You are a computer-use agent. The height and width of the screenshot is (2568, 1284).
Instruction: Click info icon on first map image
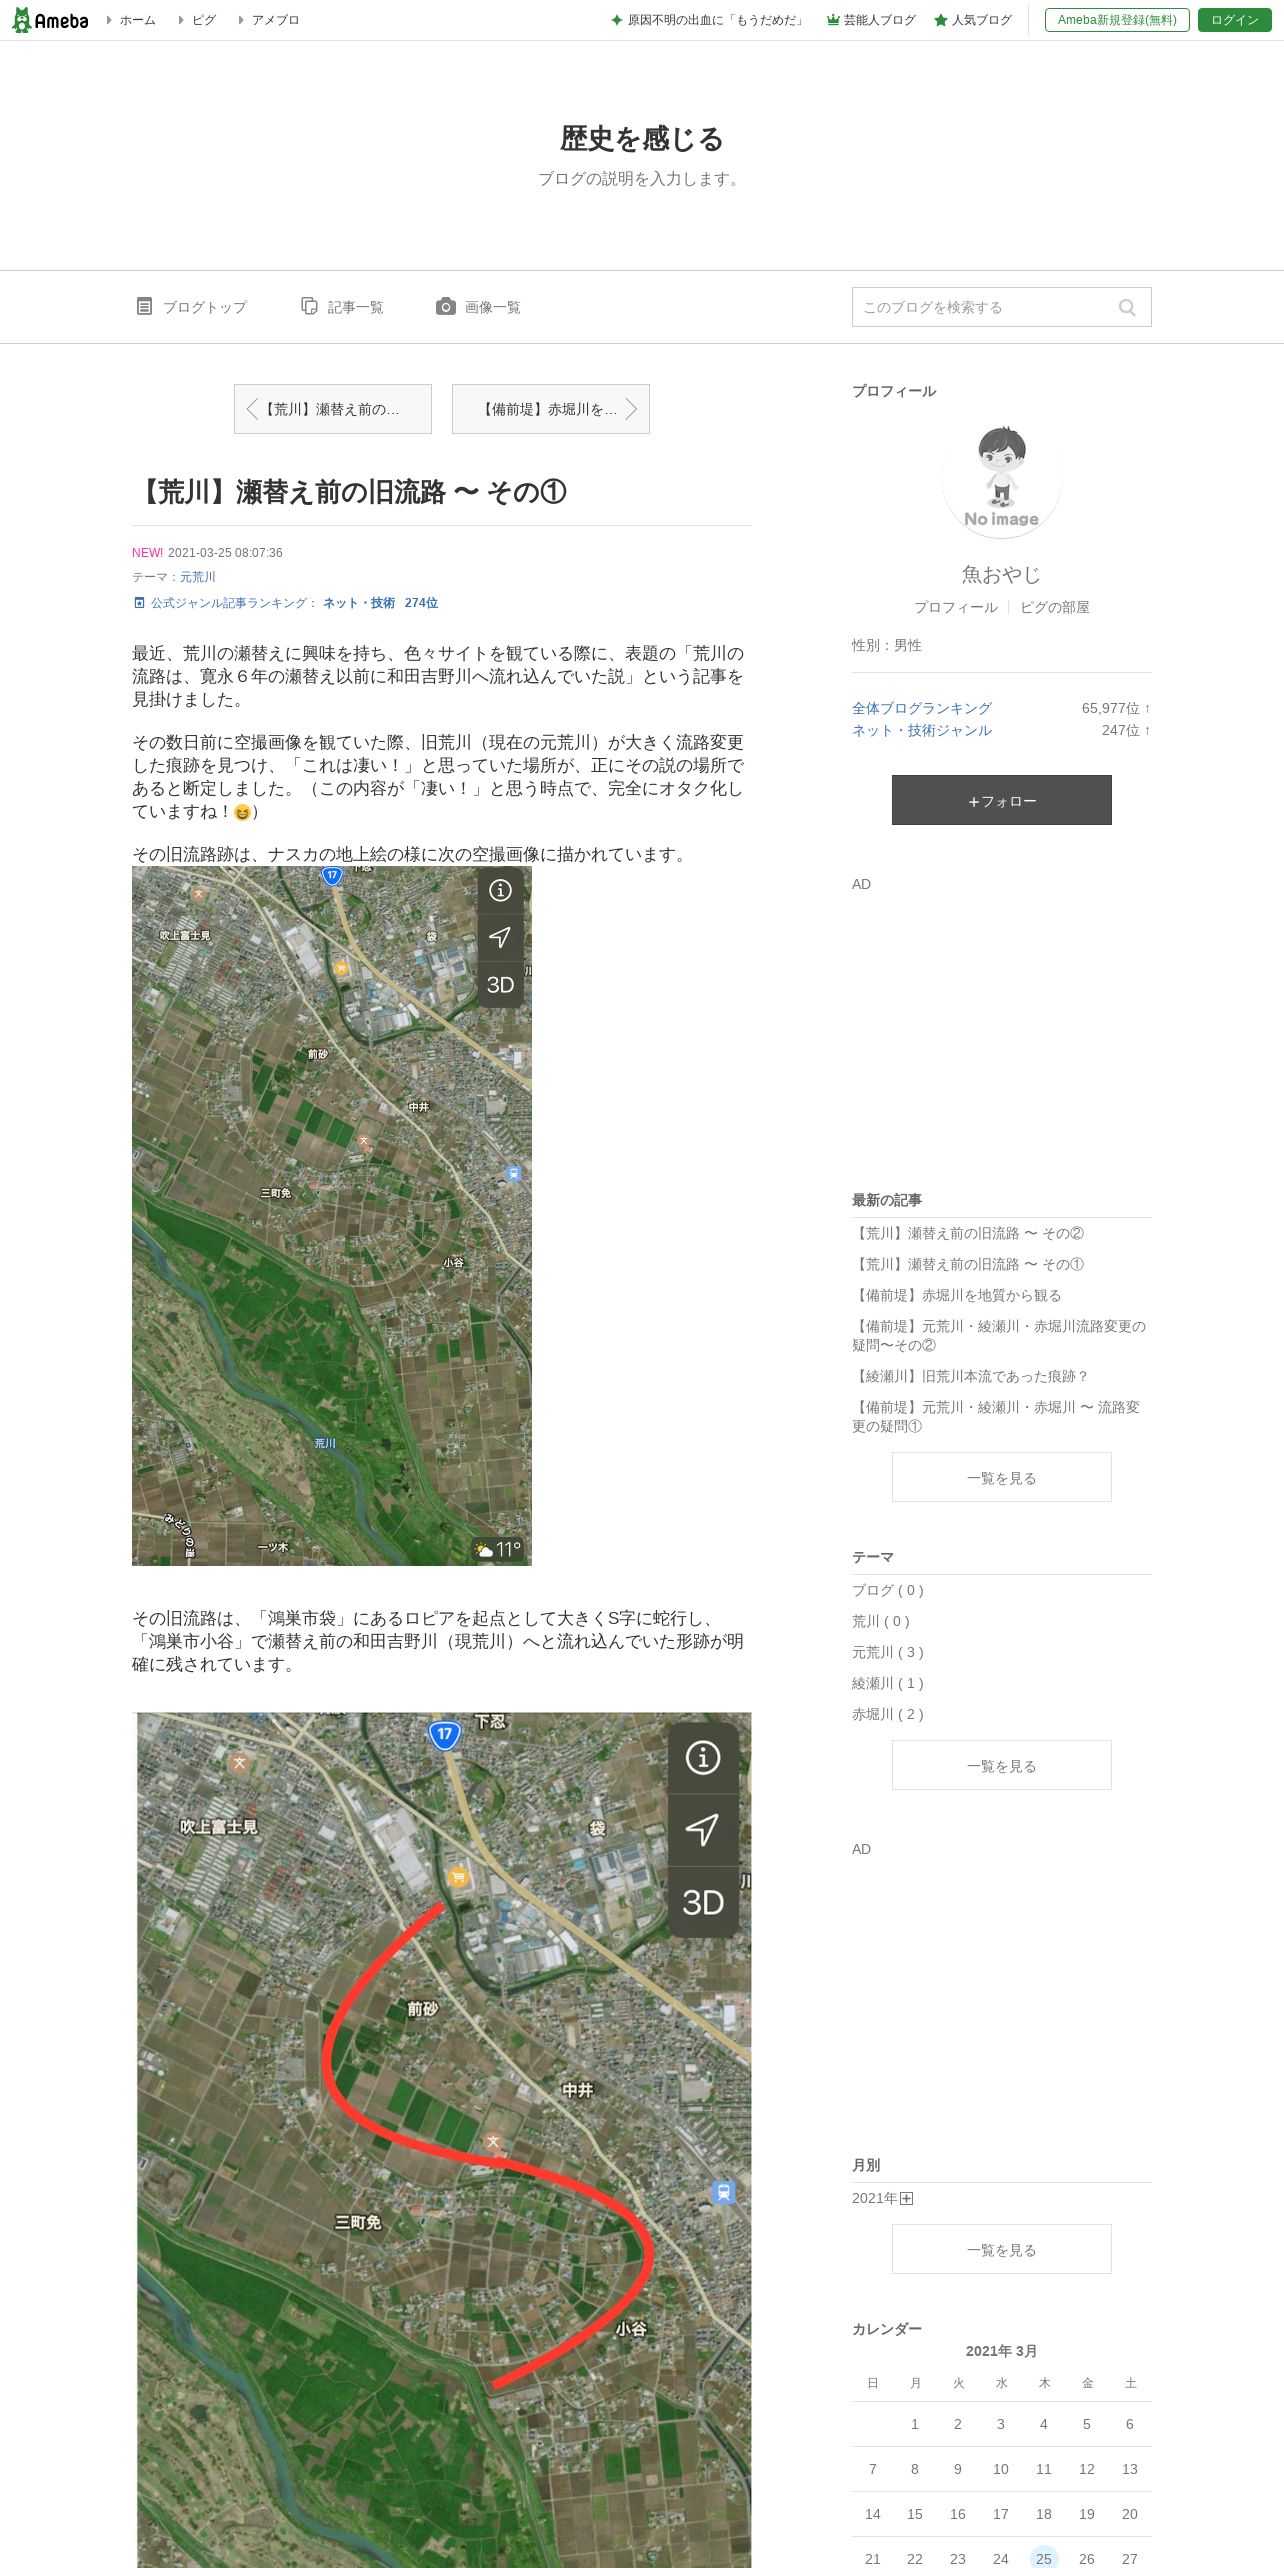(x=500, y=890)
